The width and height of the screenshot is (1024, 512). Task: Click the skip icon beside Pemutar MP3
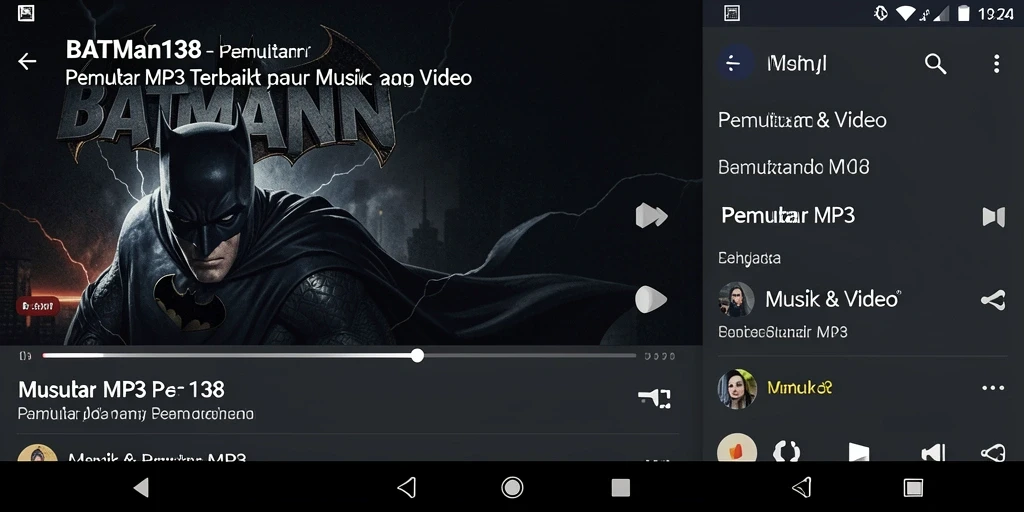tap(993, 216)
